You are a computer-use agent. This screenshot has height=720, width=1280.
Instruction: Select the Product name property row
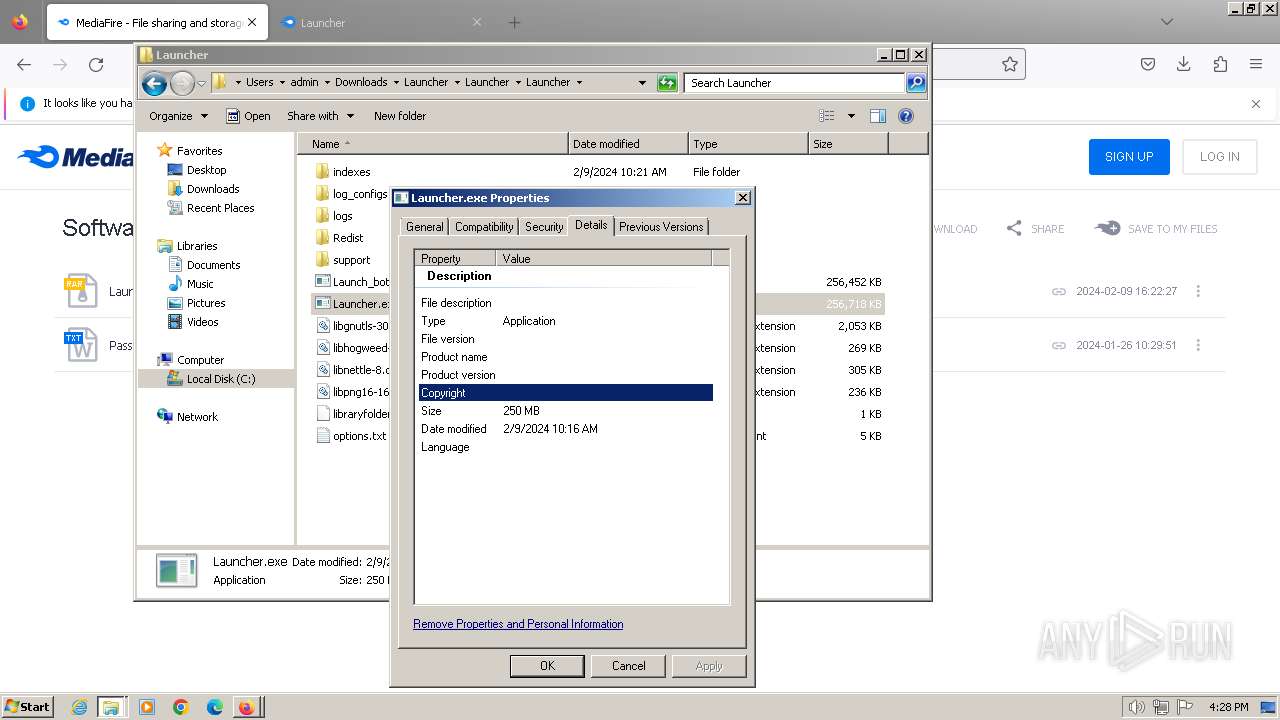565,357
